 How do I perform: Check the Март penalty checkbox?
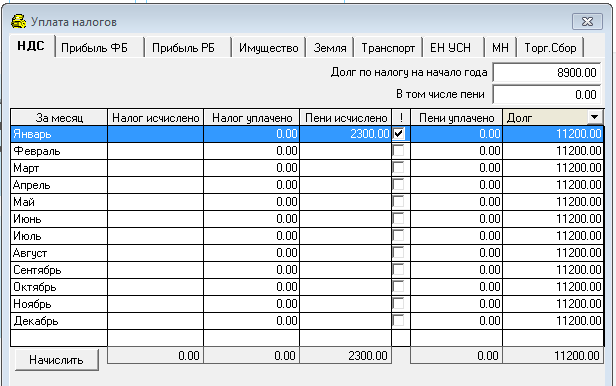pyautogui.click(x=398, y=168)
